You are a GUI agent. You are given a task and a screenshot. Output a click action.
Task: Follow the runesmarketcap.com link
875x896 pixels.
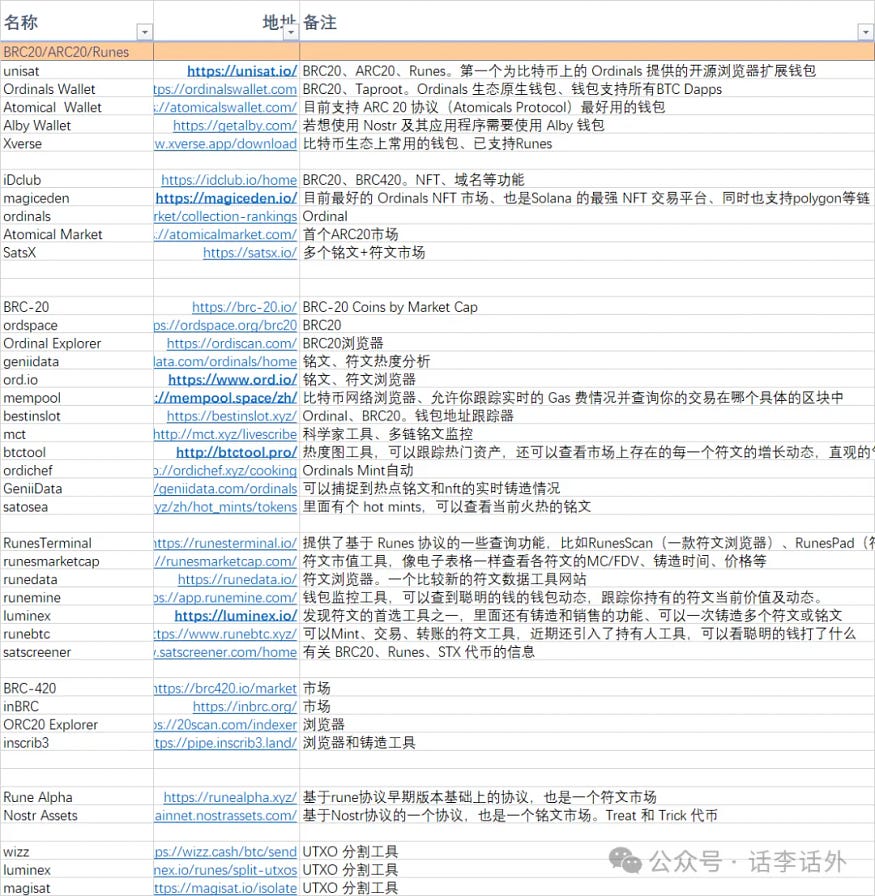(225, 561)
